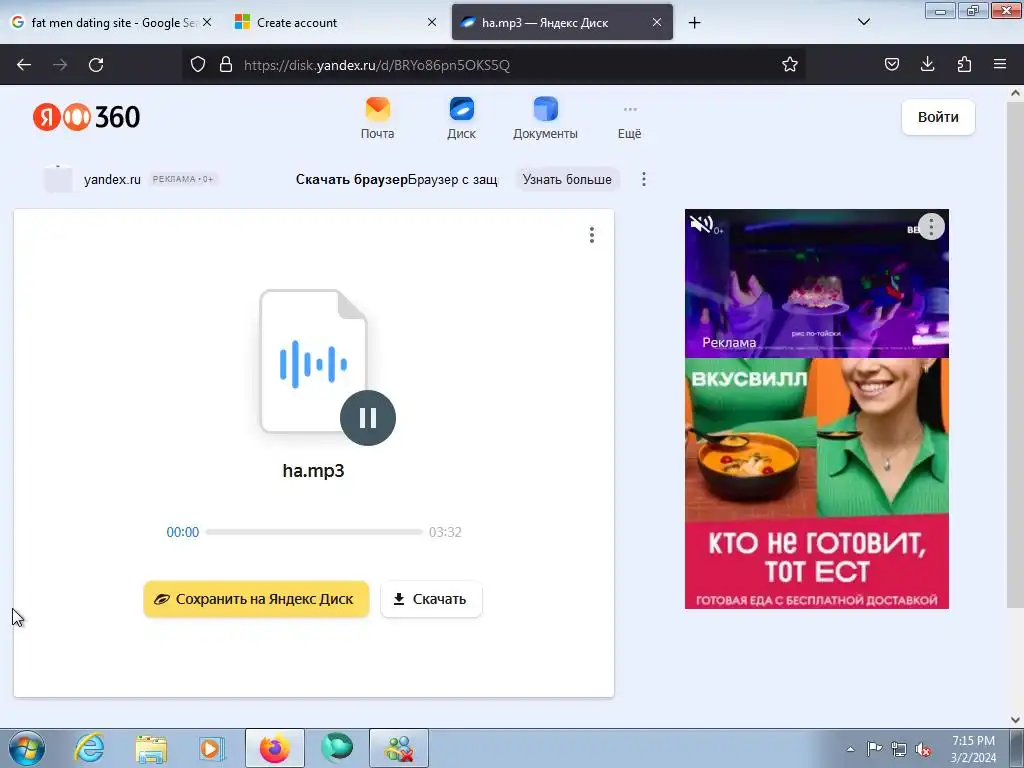Viewport: 1024px width, 768px height.
Task: Open the users app with red X in taskbar
Action: click(399, 748)
